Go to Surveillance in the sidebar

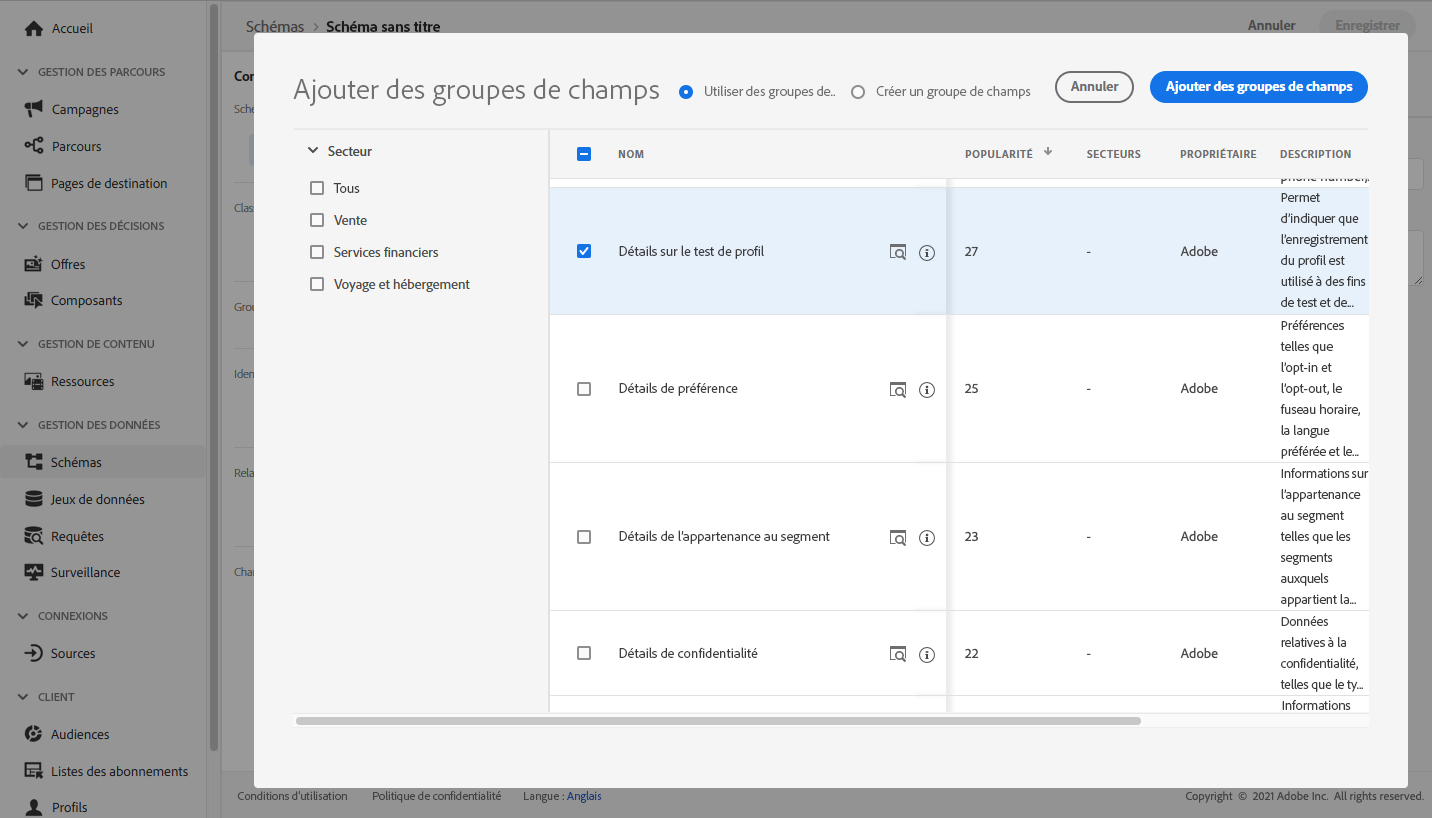coord(85,572)
